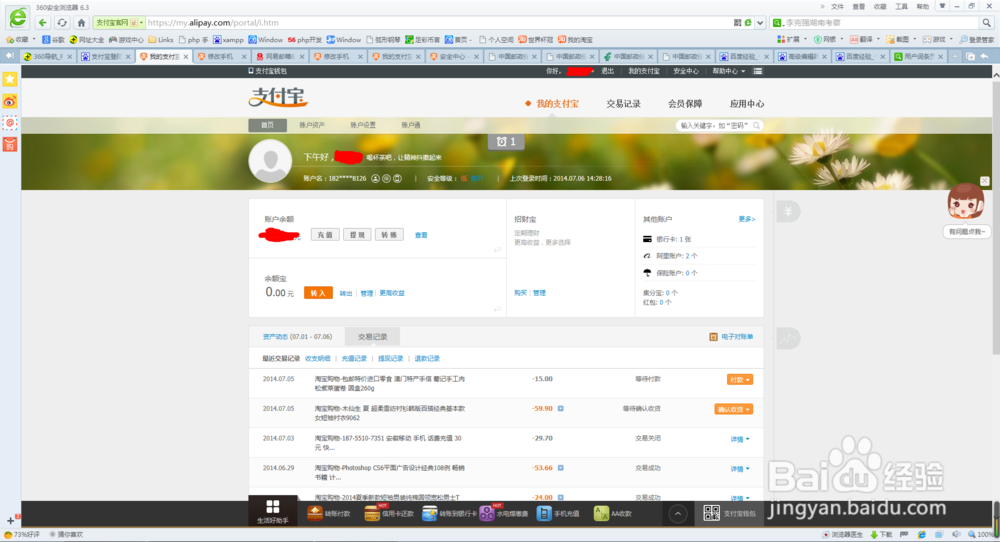Screen dimensions: 1000x542
Task: Click the 登录管家 login manager toolbar icon
Action: (x=976, y=40)
